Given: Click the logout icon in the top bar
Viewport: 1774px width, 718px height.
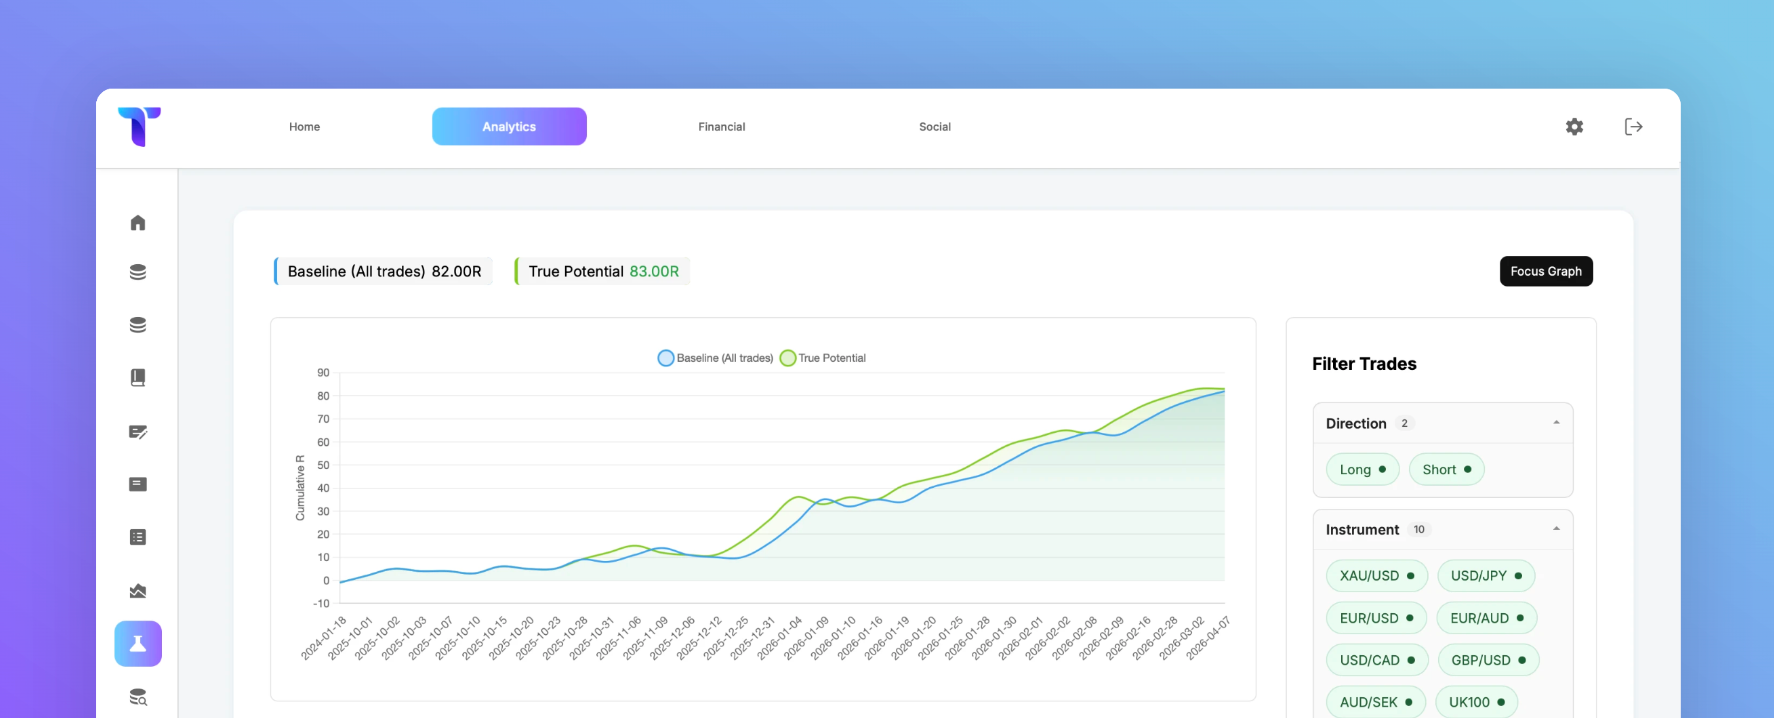Looking at the screenshot, I should point(1633,127).
